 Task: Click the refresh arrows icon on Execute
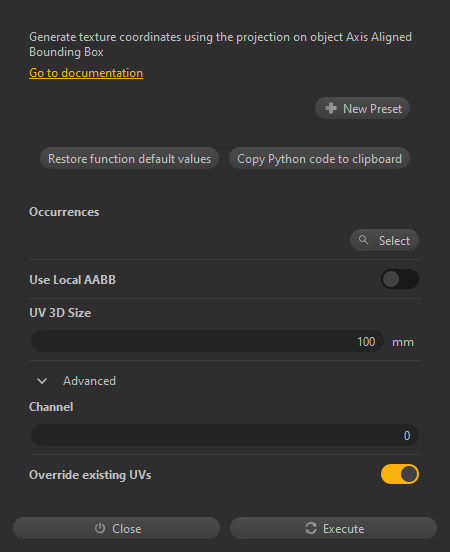click(x=311, y=528)
